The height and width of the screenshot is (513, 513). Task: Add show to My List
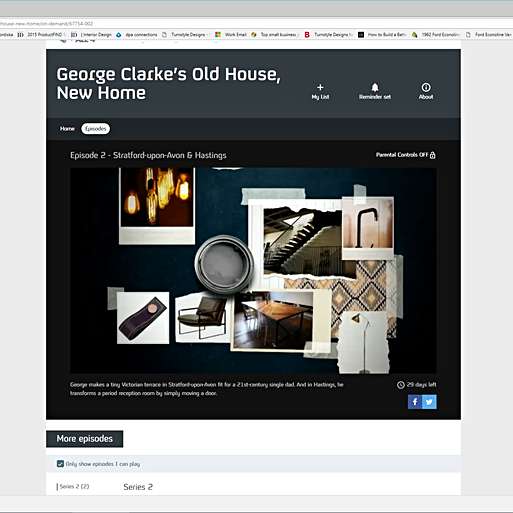[x=320, y=92]
